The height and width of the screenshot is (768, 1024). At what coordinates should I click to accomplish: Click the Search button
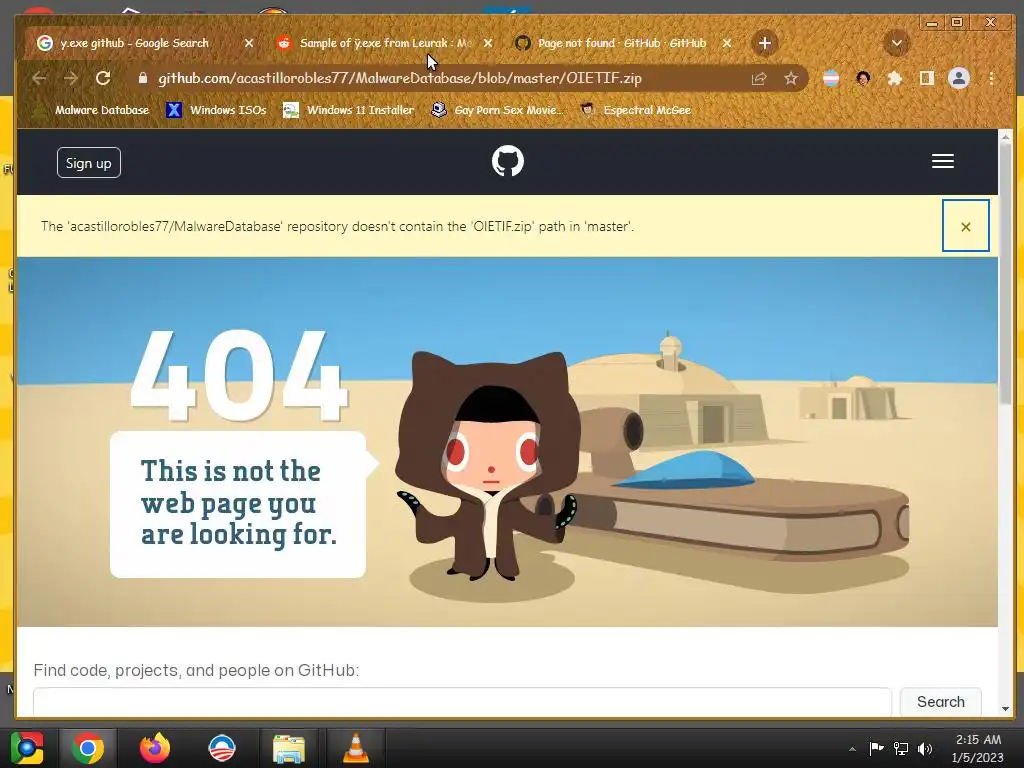(x=940, y=702)
